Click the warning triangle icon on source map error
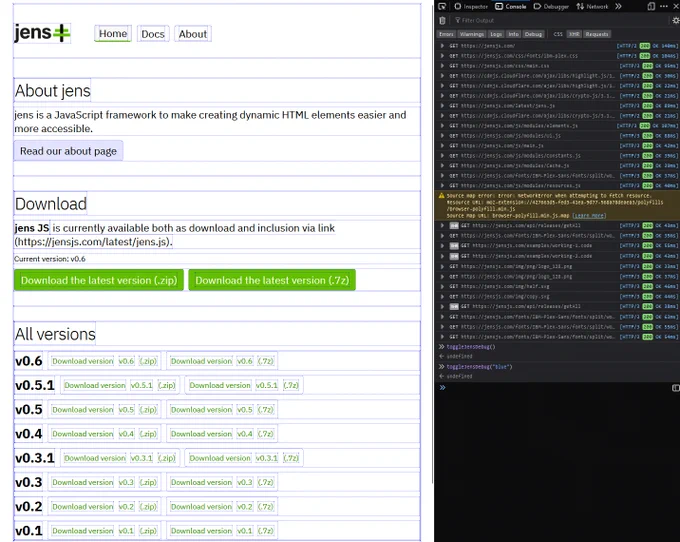680x542 pixels. click(x=441, y=196)
